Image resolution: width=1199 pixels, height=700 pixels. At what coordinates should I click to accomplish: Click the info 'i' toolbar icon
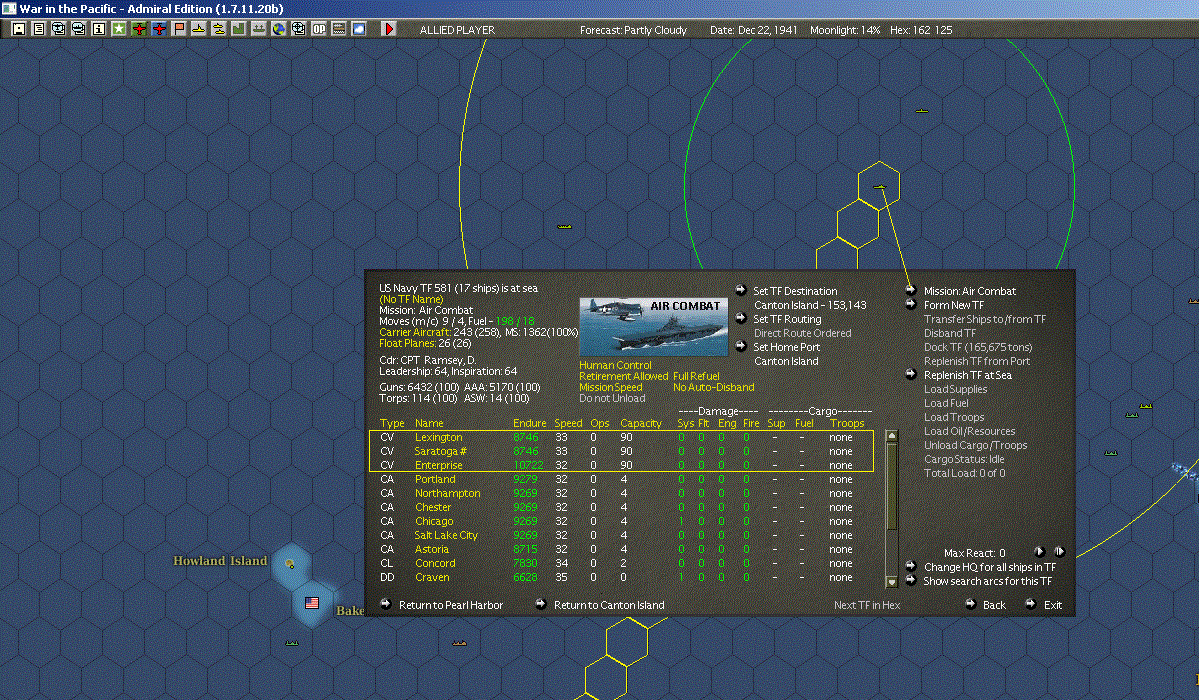(99, 29)
